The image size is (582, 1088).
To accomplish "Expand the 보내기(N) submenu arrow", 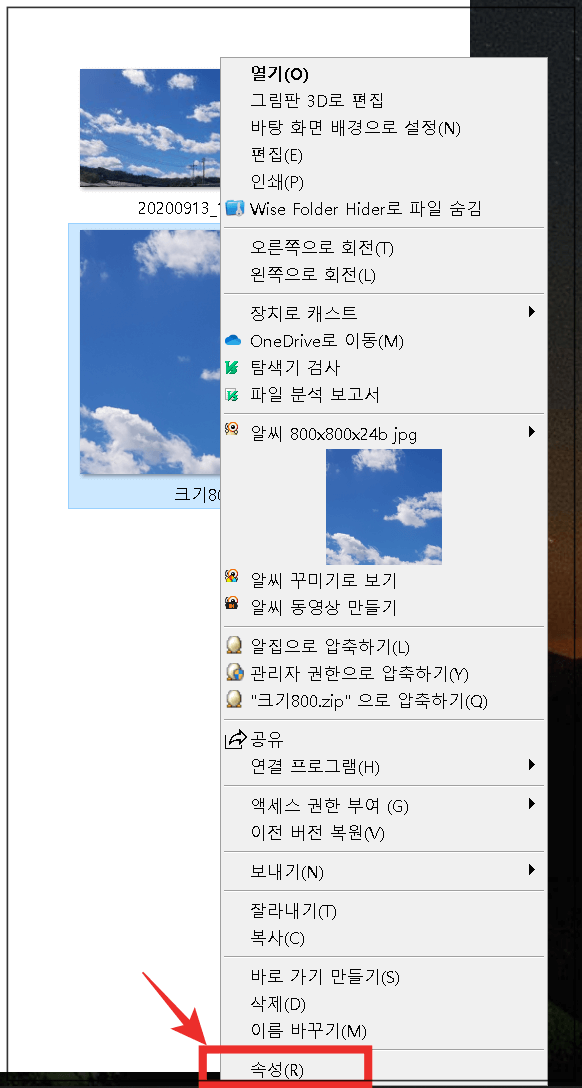I will (532, 869).
